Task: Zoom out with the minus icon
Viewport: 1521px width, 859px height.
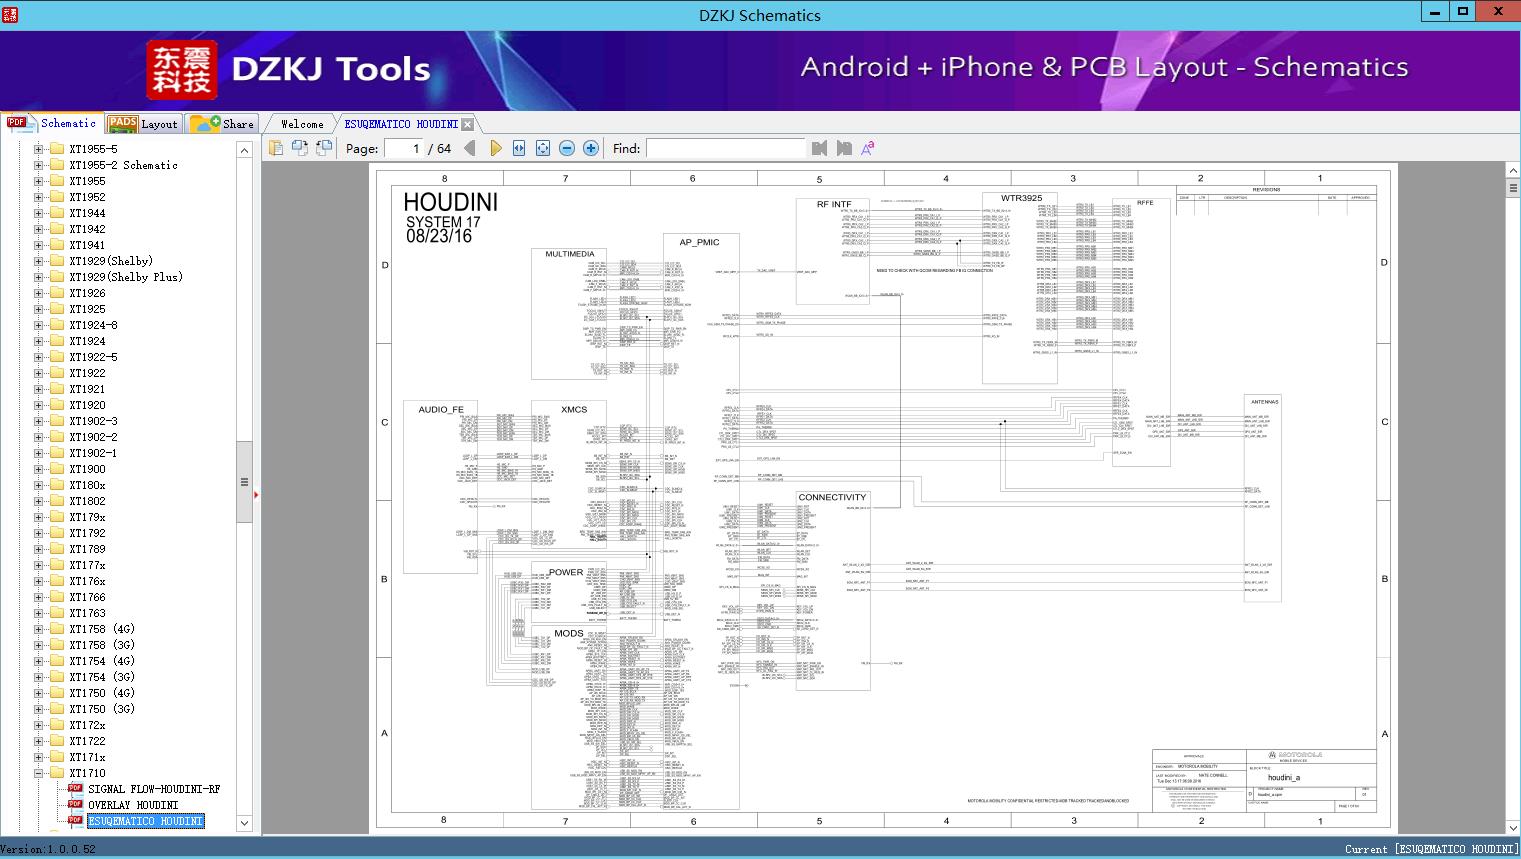Action: click(x=567, y=148)
